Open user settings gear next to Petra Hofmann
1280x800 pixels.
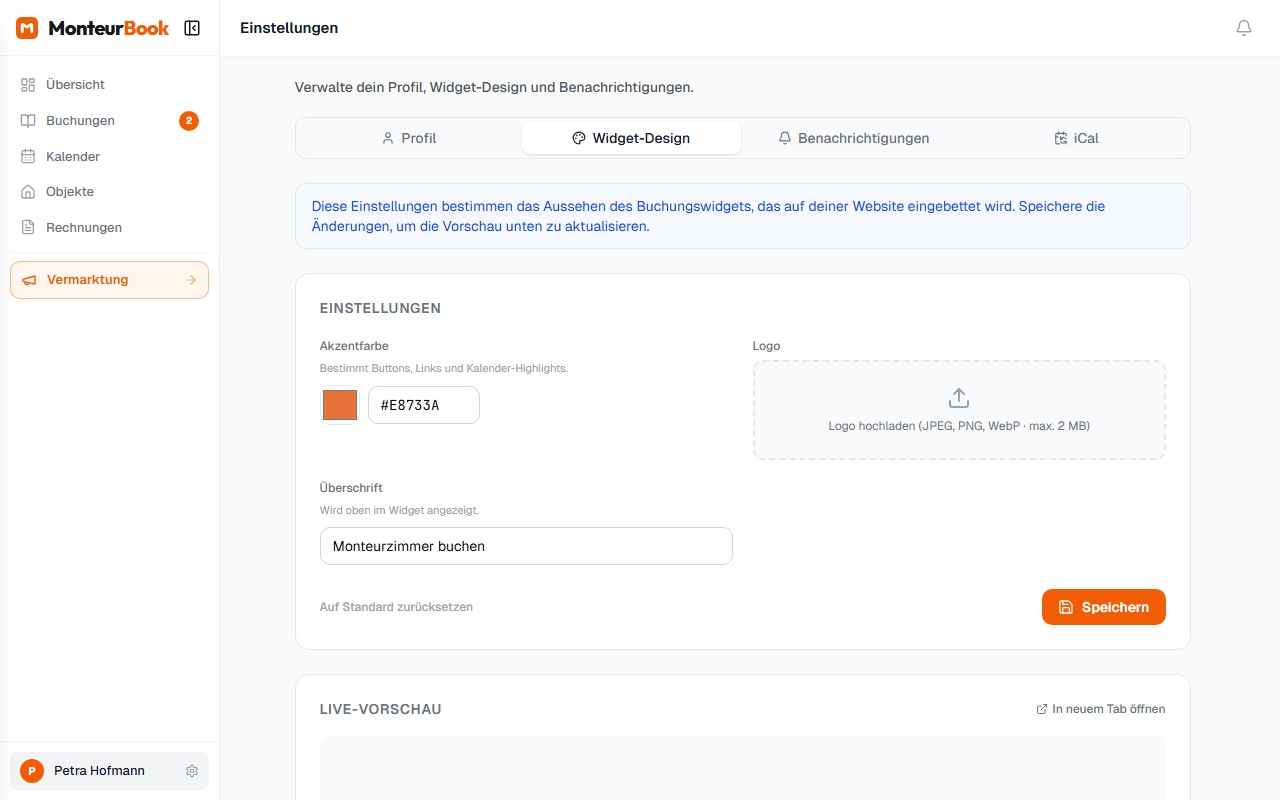(x=192, y=771)
